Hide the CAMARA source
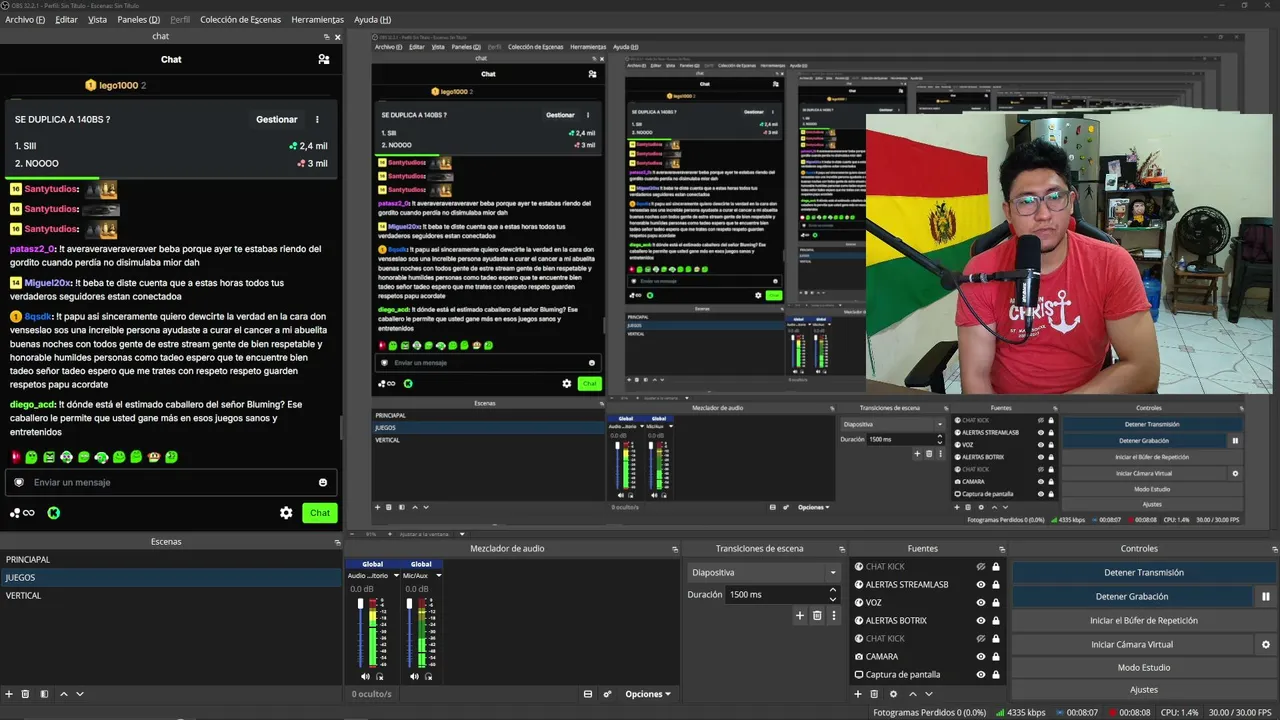The width and height of the screenshot is (1280, 720). 981,657
